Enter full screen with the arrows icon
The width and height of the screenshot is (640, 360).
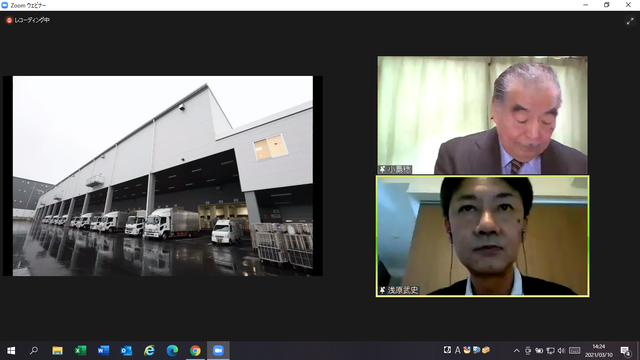(630, 21)
